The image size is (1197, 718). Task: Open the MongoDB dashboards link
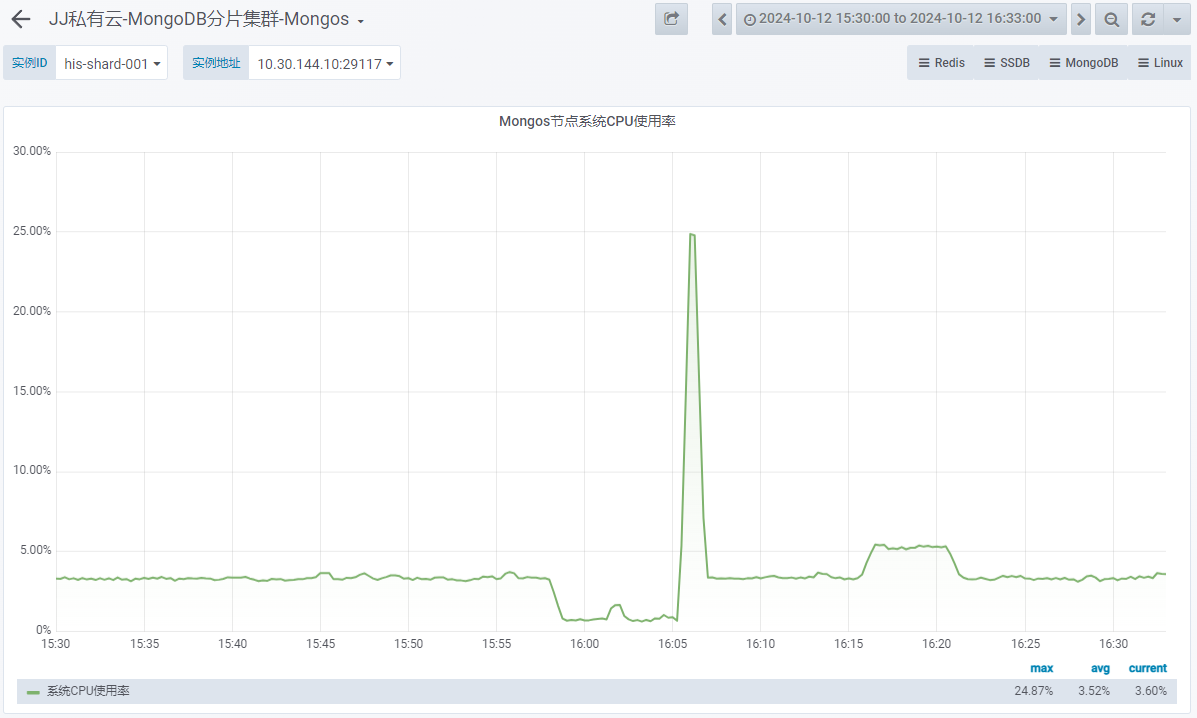(x=1083, y=63)
